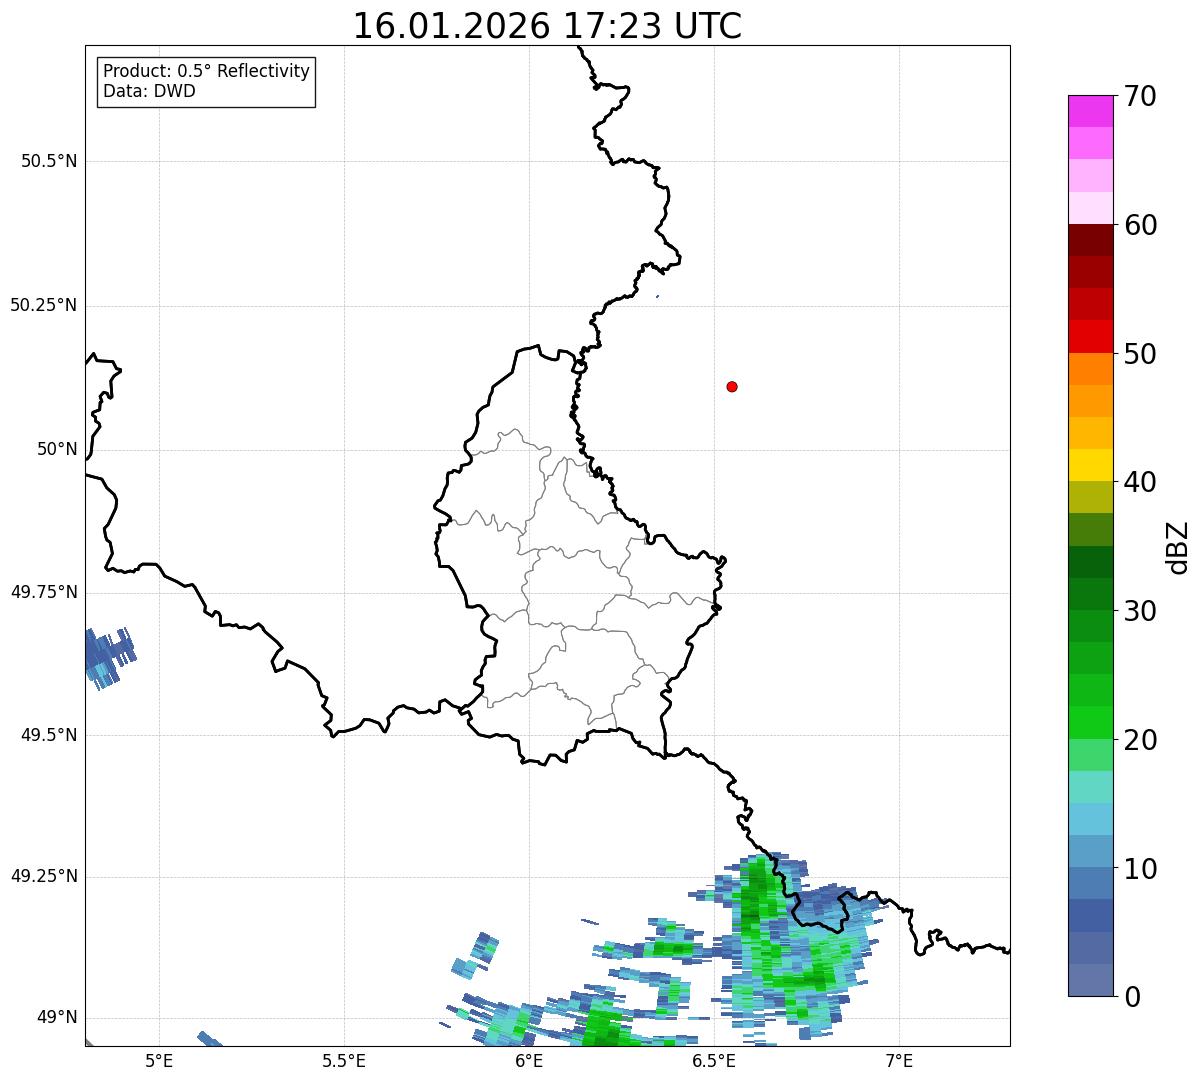Click the colorbar tick label 70

click(1141, 96)
